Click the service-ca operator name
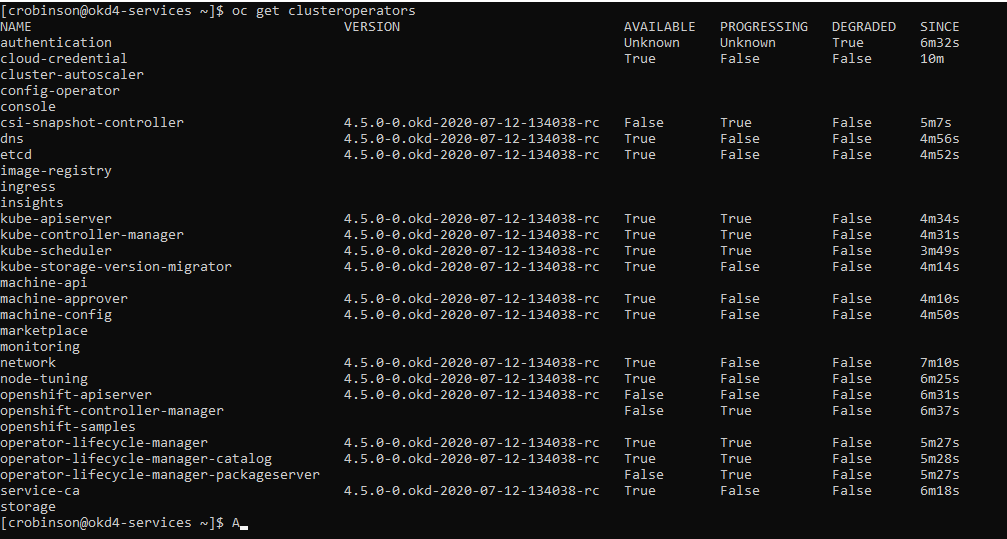Viewport: 1007px width, 539px height. tap(40, 491)
